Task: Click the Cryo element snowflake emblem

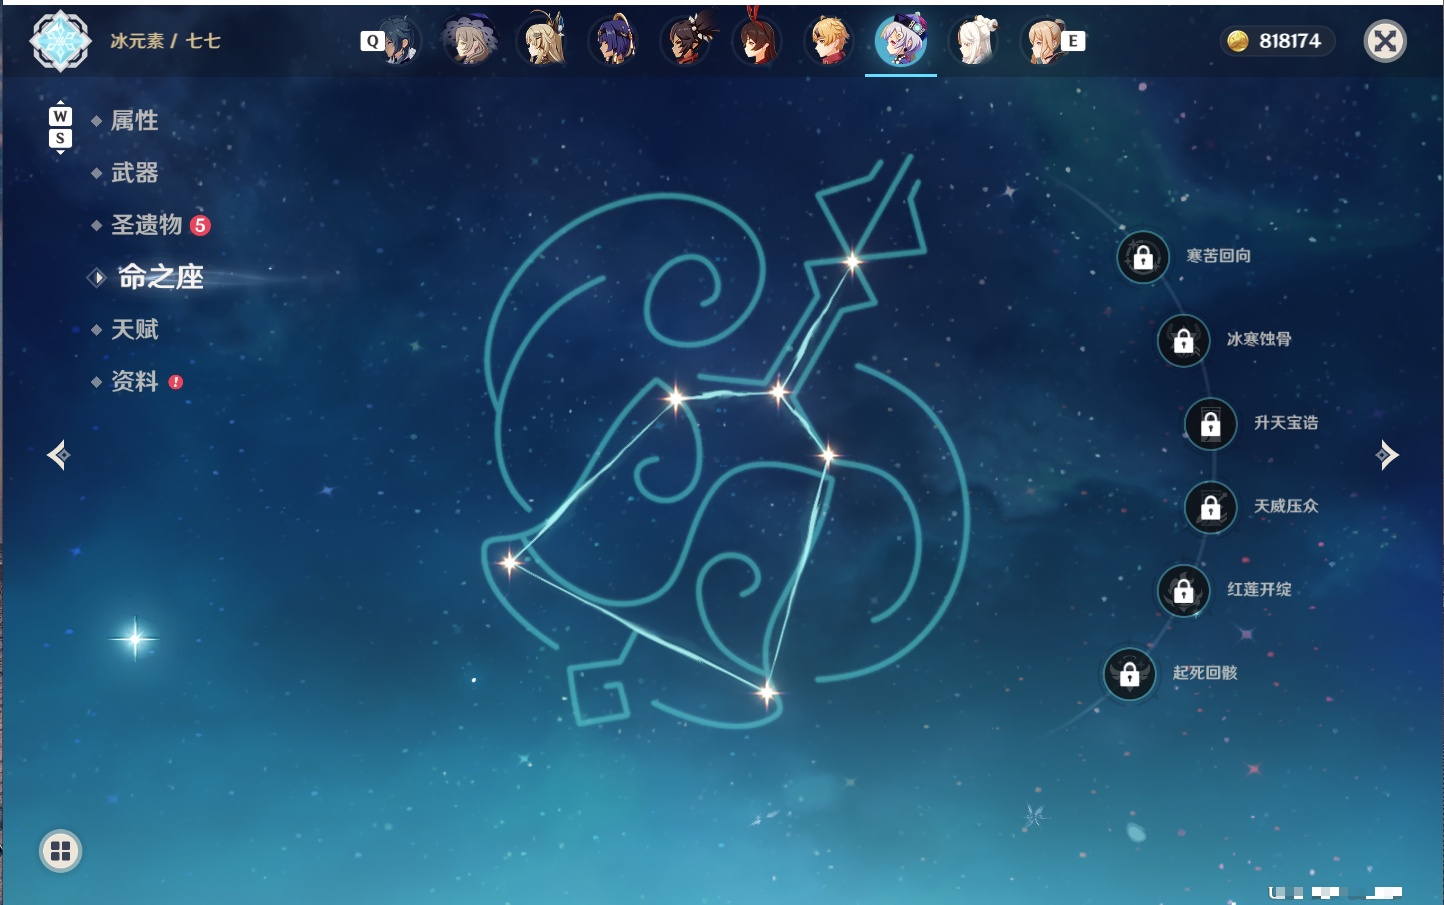Action: coord(60,41)
